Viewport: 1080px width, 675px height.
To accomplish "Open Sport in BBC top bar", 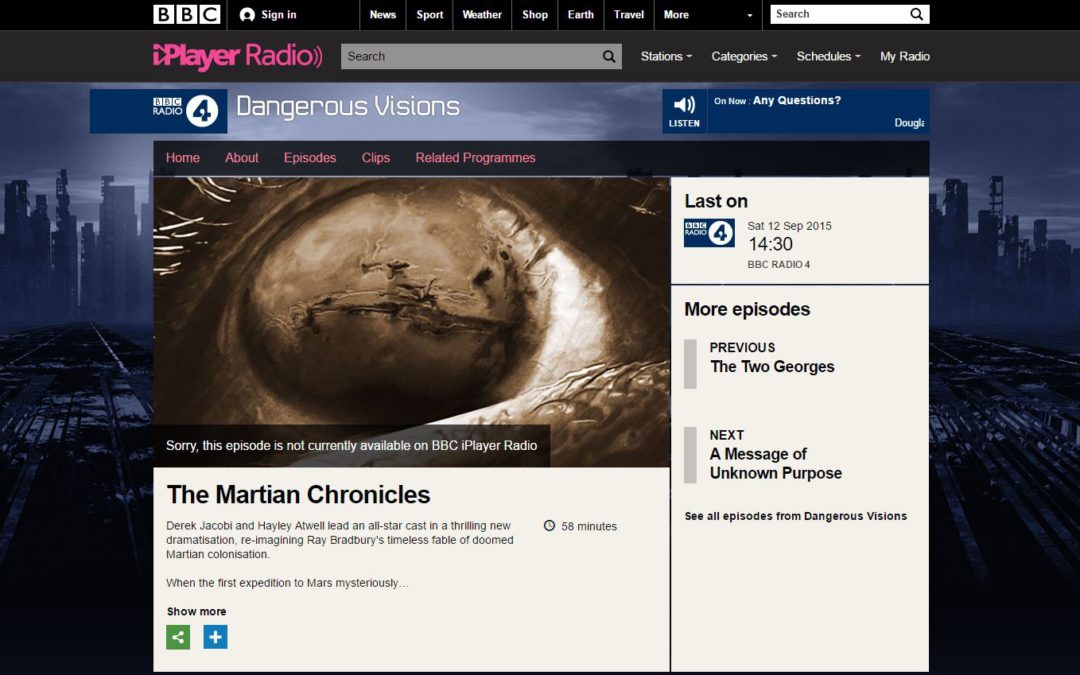I will coord(430,14).
